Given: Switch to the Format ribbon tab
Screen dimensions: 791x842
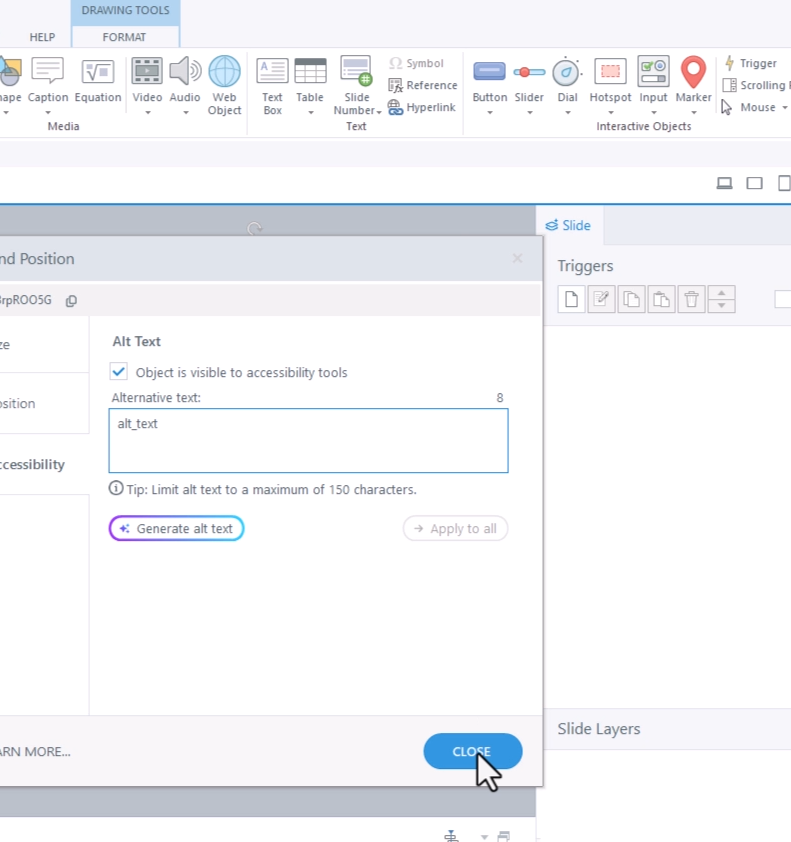Looking at the screenshot, I should pos(124,37).
